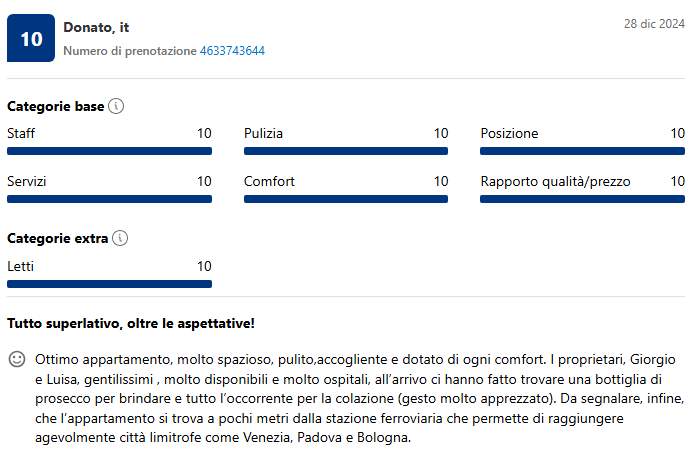Open booking number 4633743644 link
The height and width of the screenshot is (462, 696).
click(232, 51)
